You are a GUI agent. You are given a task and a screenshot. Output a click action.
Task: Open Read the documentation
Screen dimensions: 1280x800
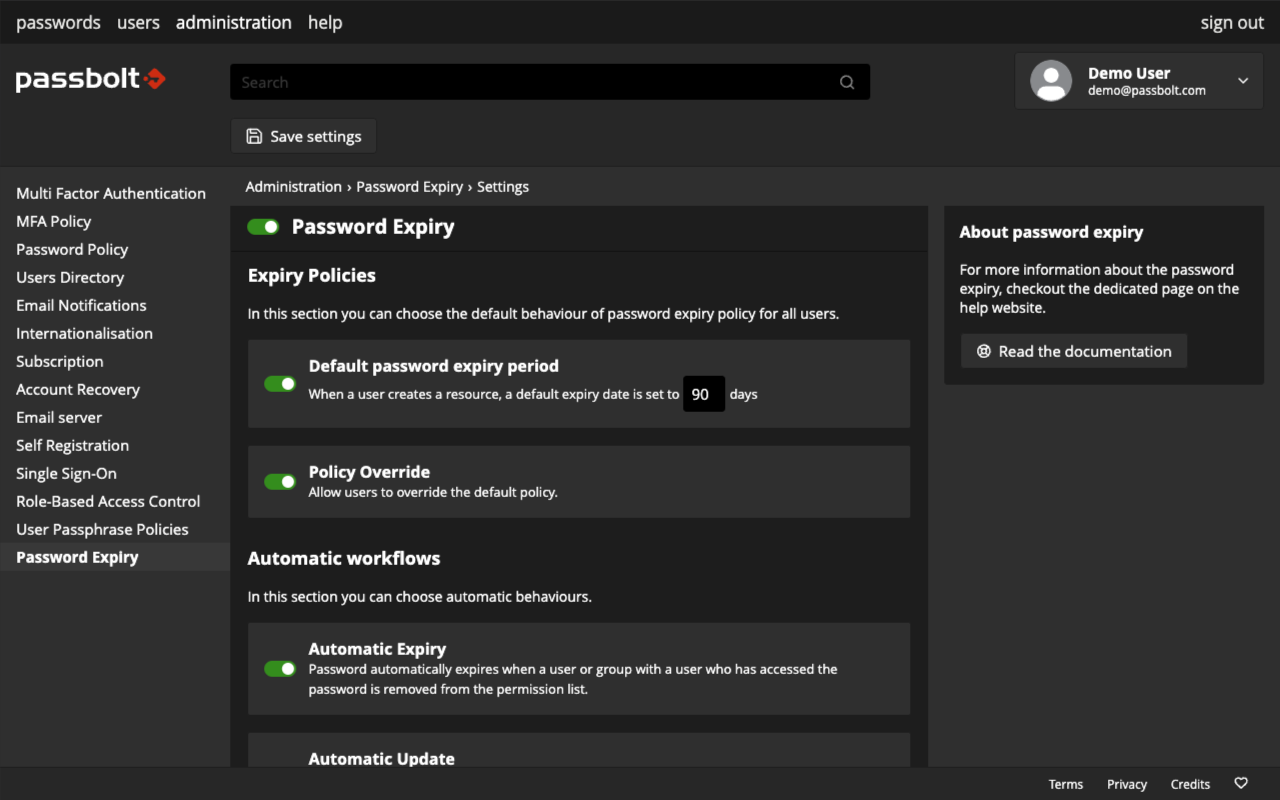1073,351
